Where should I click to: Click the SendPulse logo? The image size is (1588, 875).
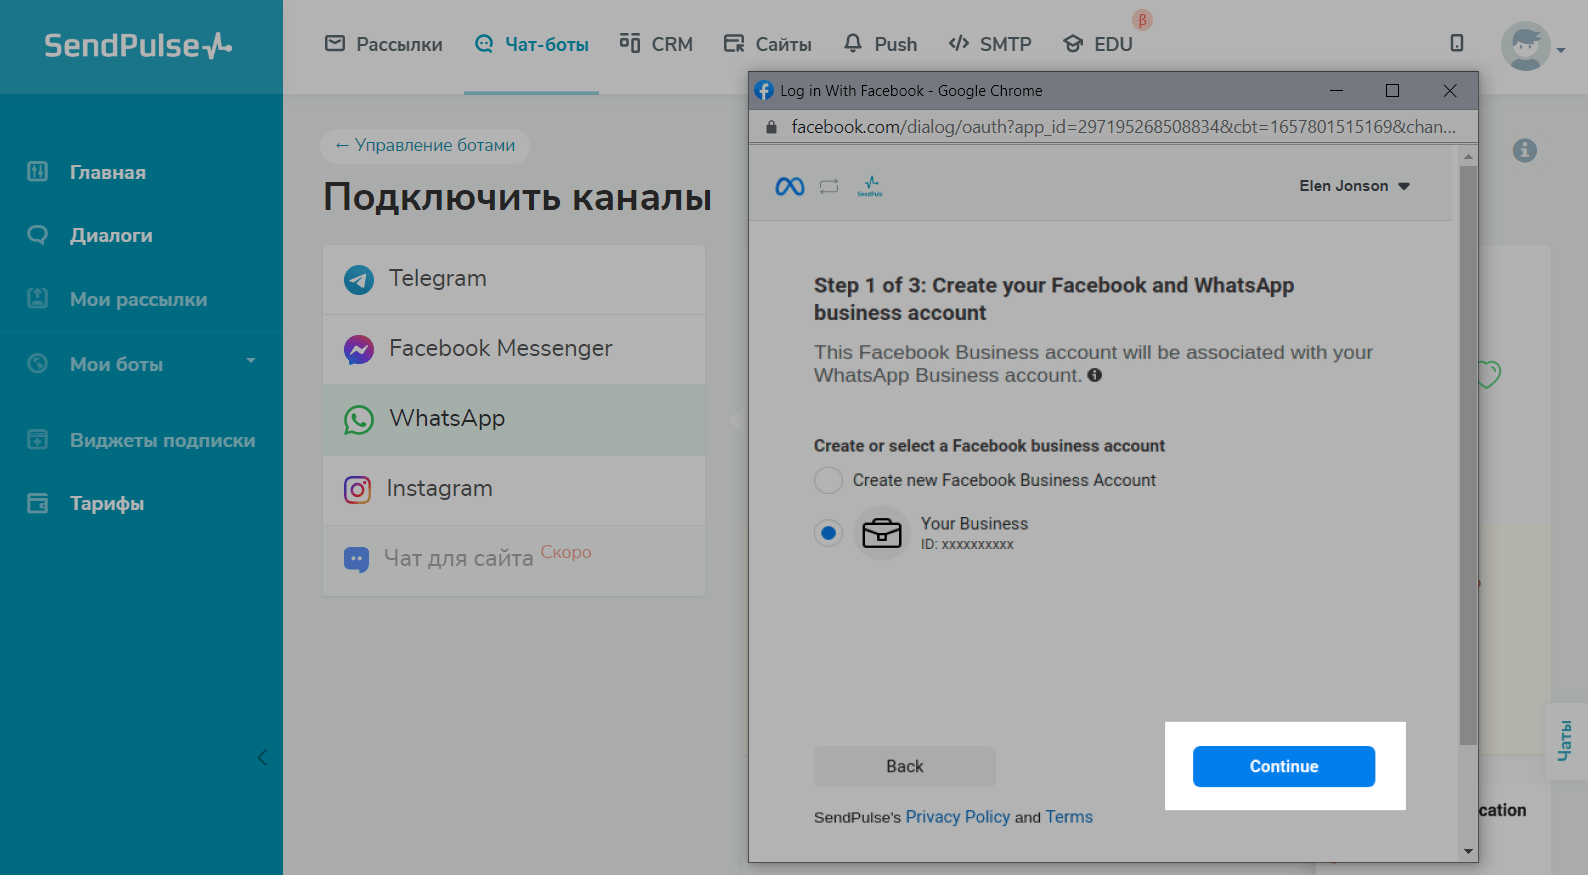pos(138,45)
